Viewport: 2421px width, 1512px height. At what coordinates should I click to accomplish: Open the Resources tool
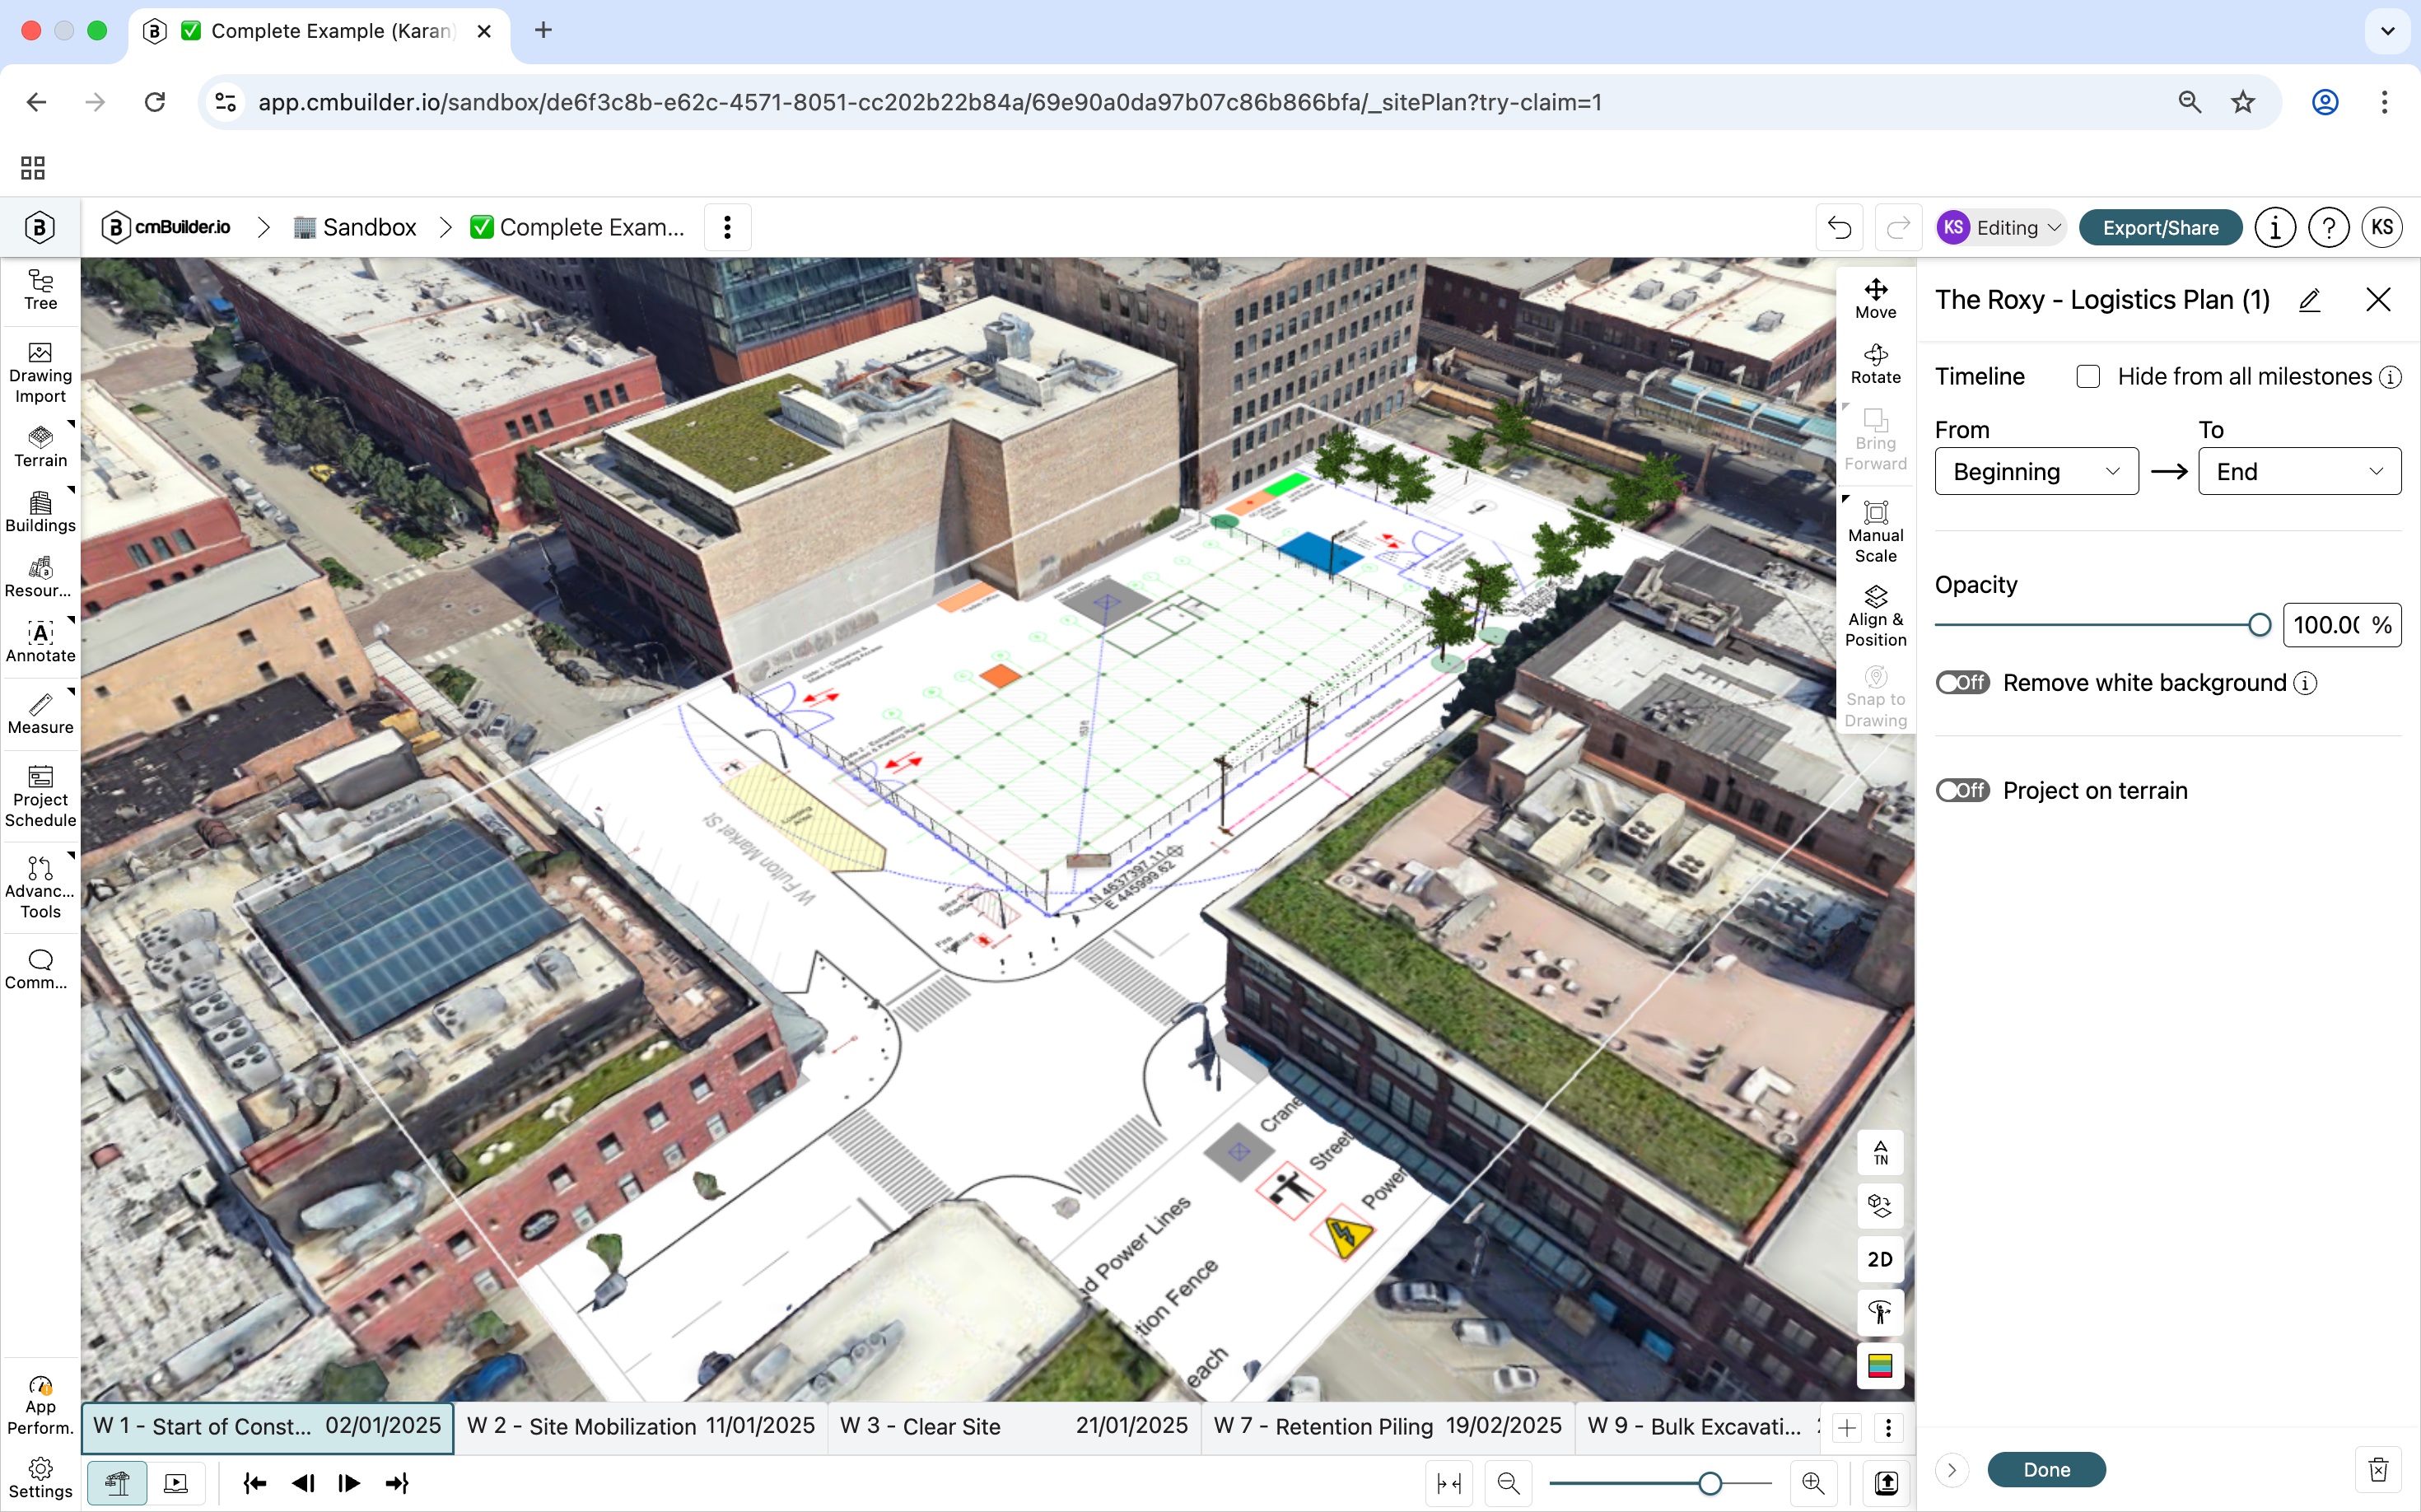(x=40, y=577)
